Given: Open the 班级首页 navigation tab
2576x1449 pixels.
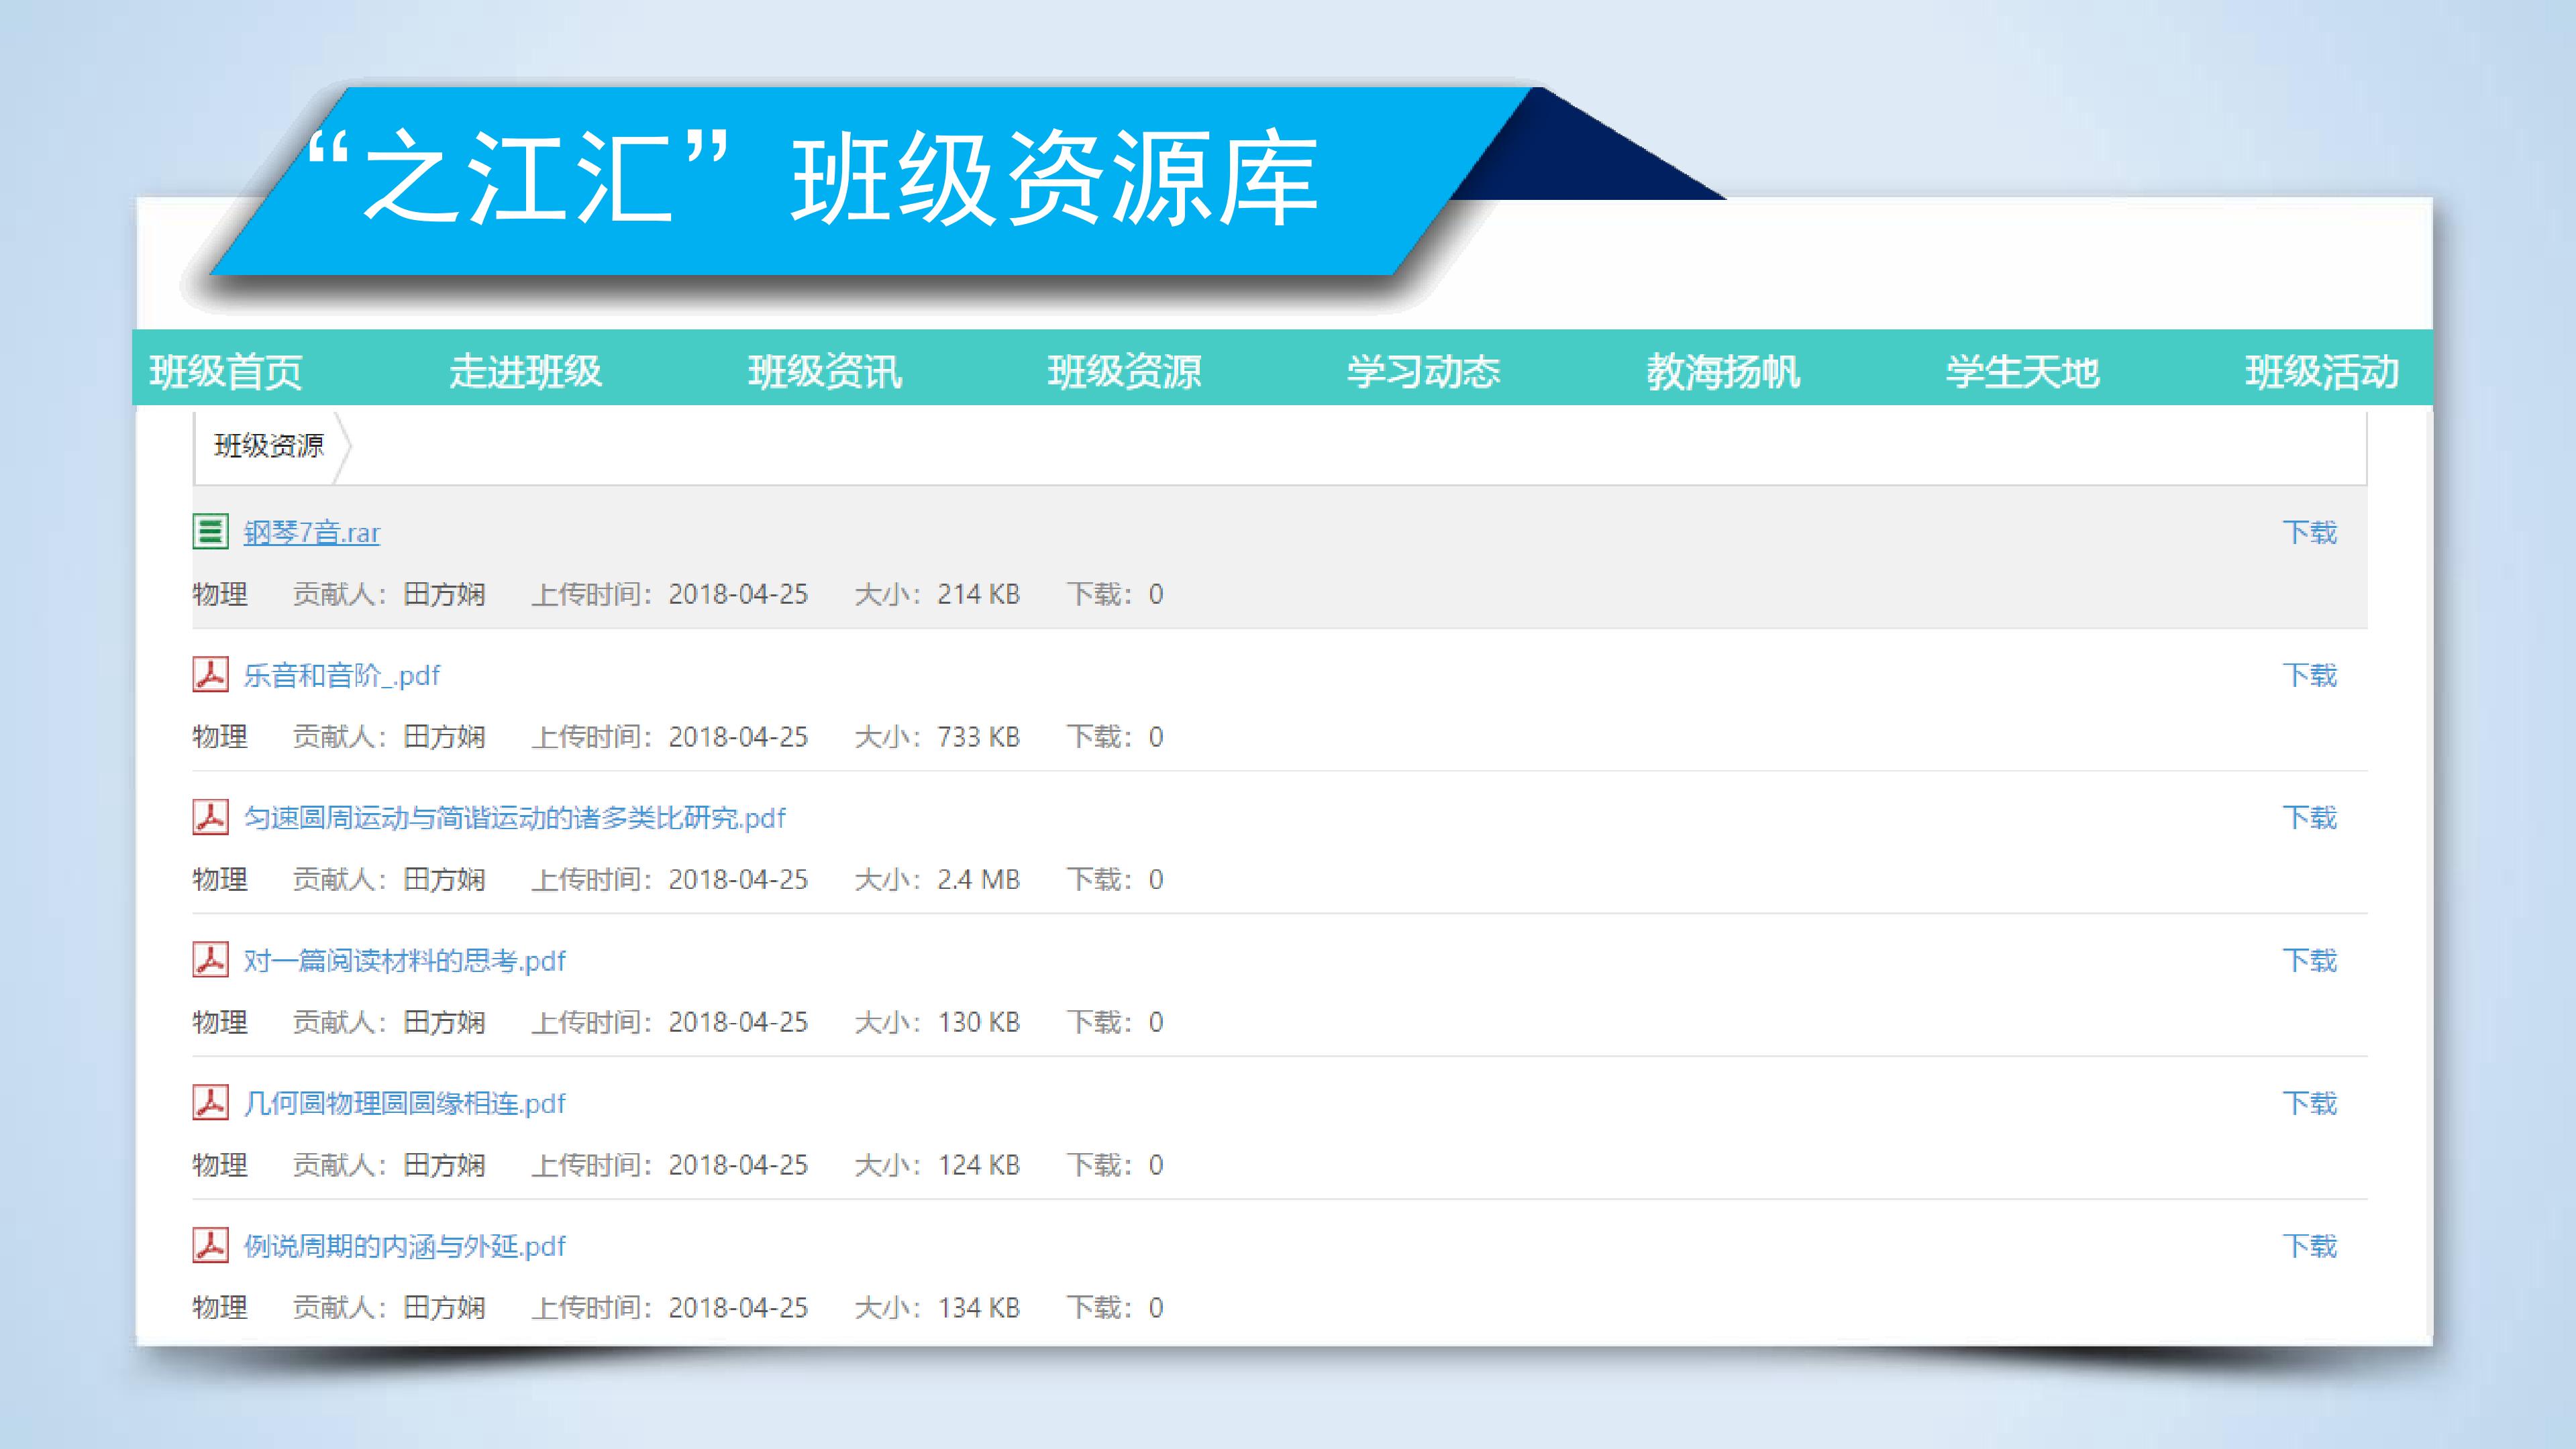Looking at the screenshot, I should (x=226, y=371).
